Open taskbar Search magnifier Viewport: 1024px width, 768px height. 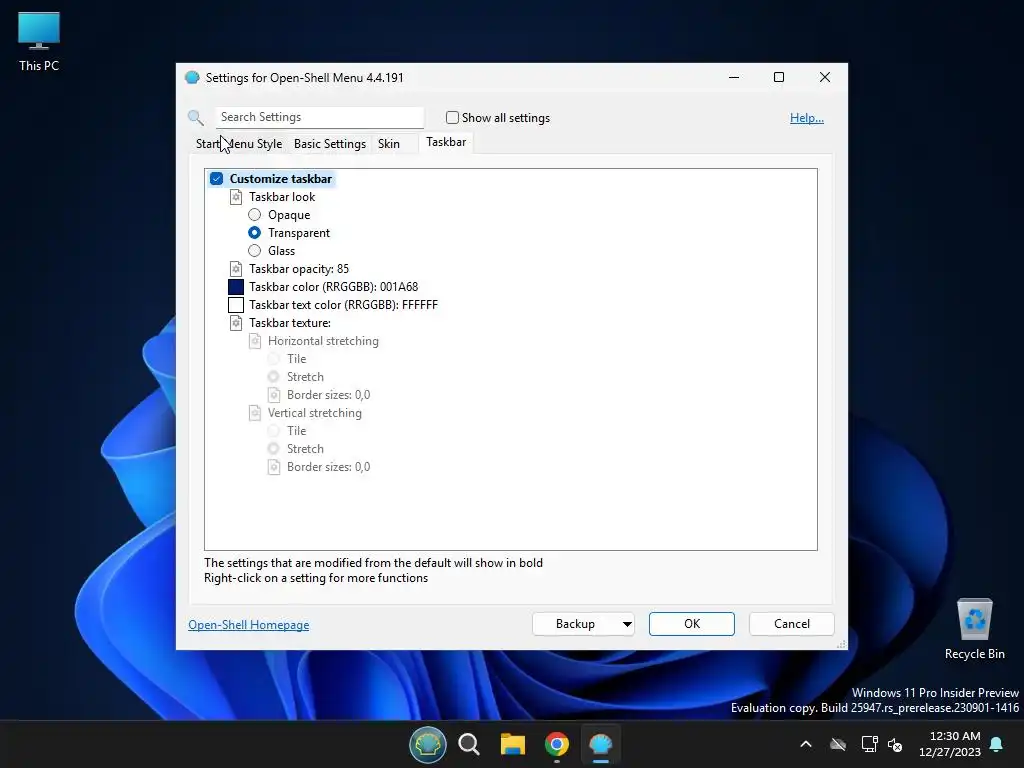[x=469, y=744]
